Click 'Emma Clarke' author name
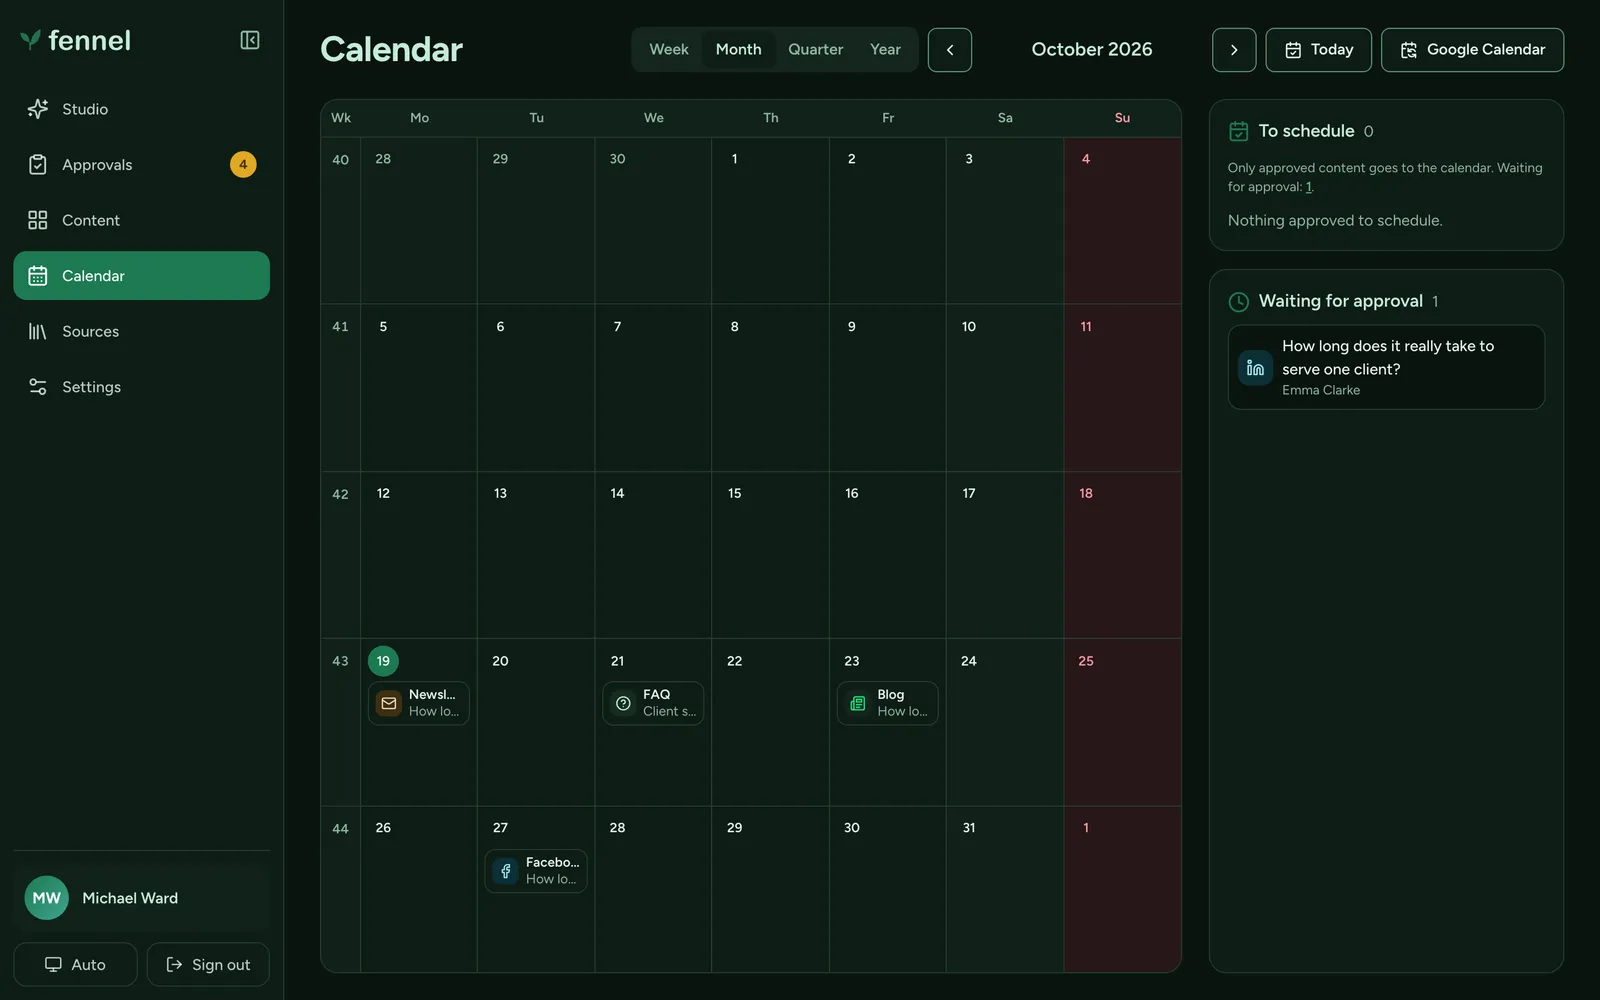This screenshot has height=1000, width=1600. [1321, 390]
